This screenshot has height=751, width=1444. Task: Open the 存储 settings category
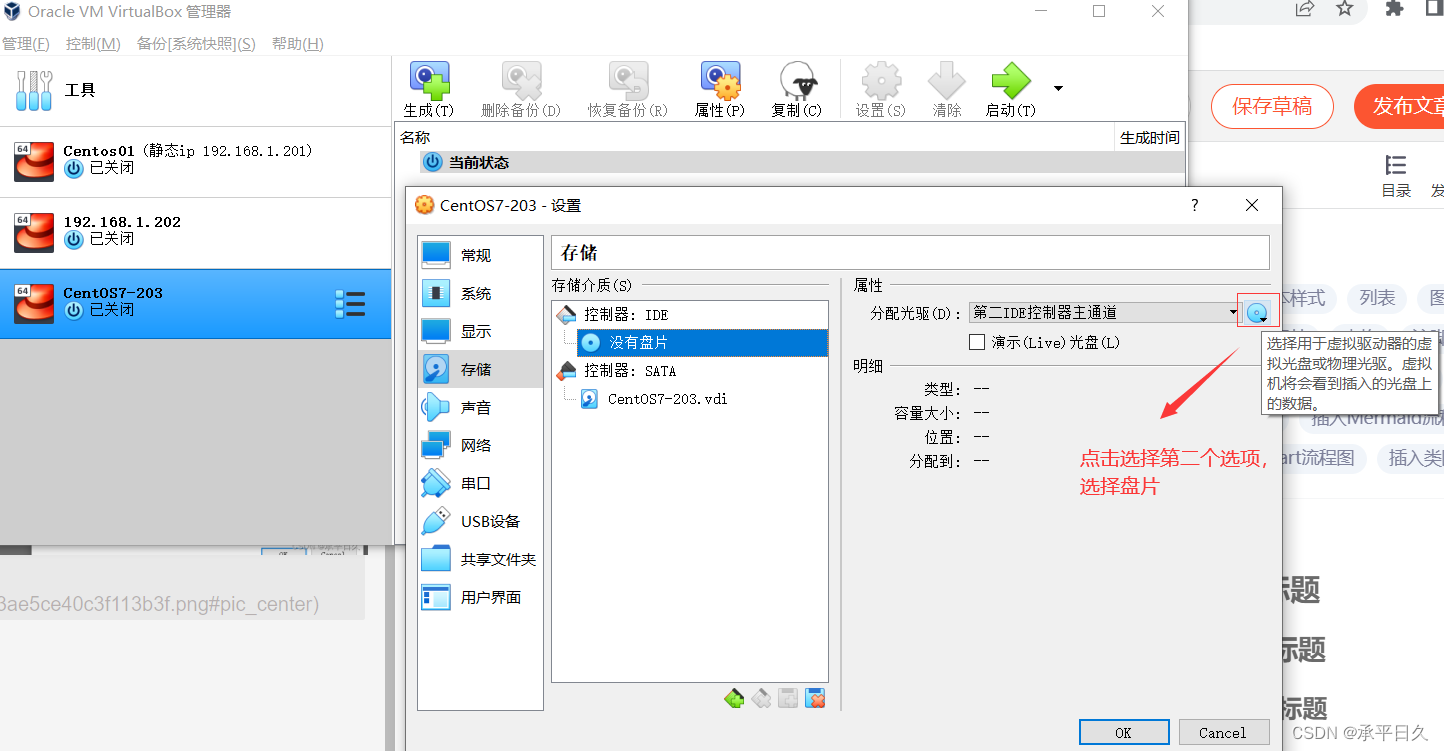pyautogui.click(x=480, y=369)
